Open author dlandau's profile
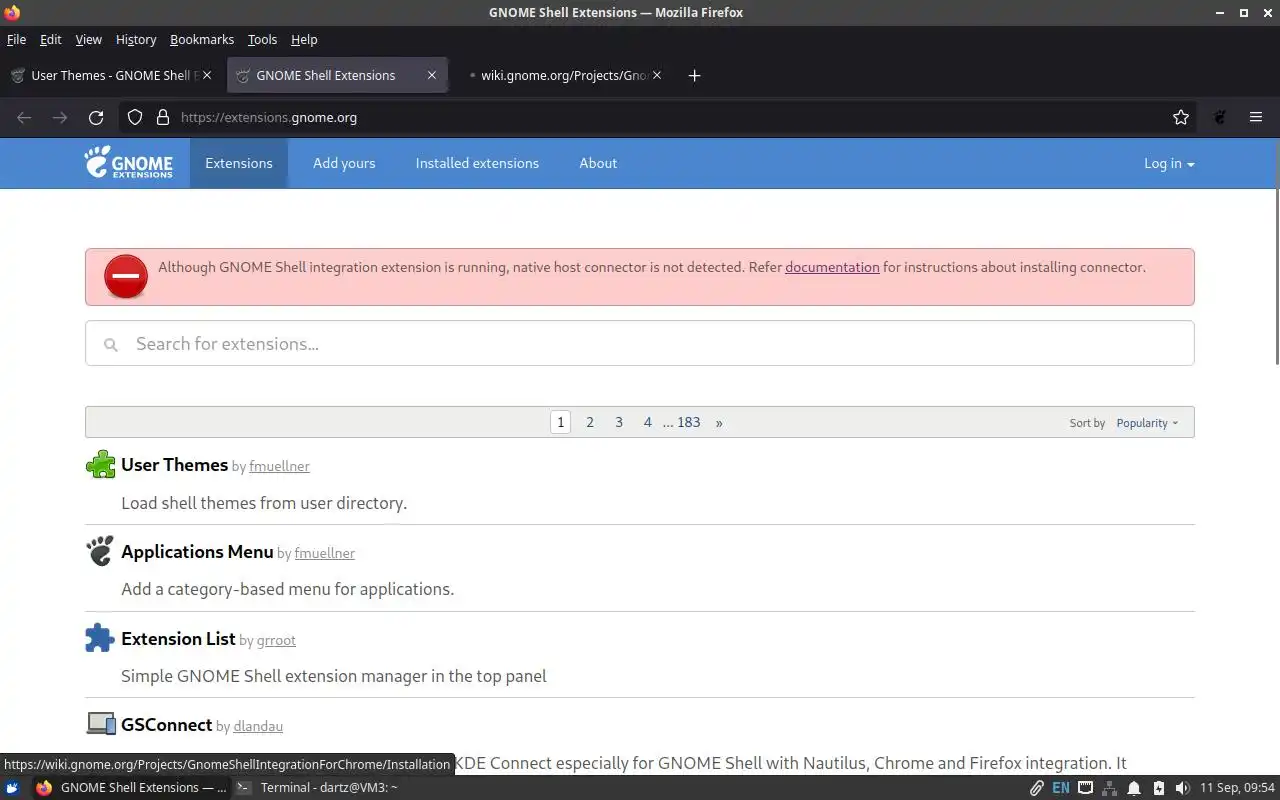The image size is (1280, 800). 258,727
